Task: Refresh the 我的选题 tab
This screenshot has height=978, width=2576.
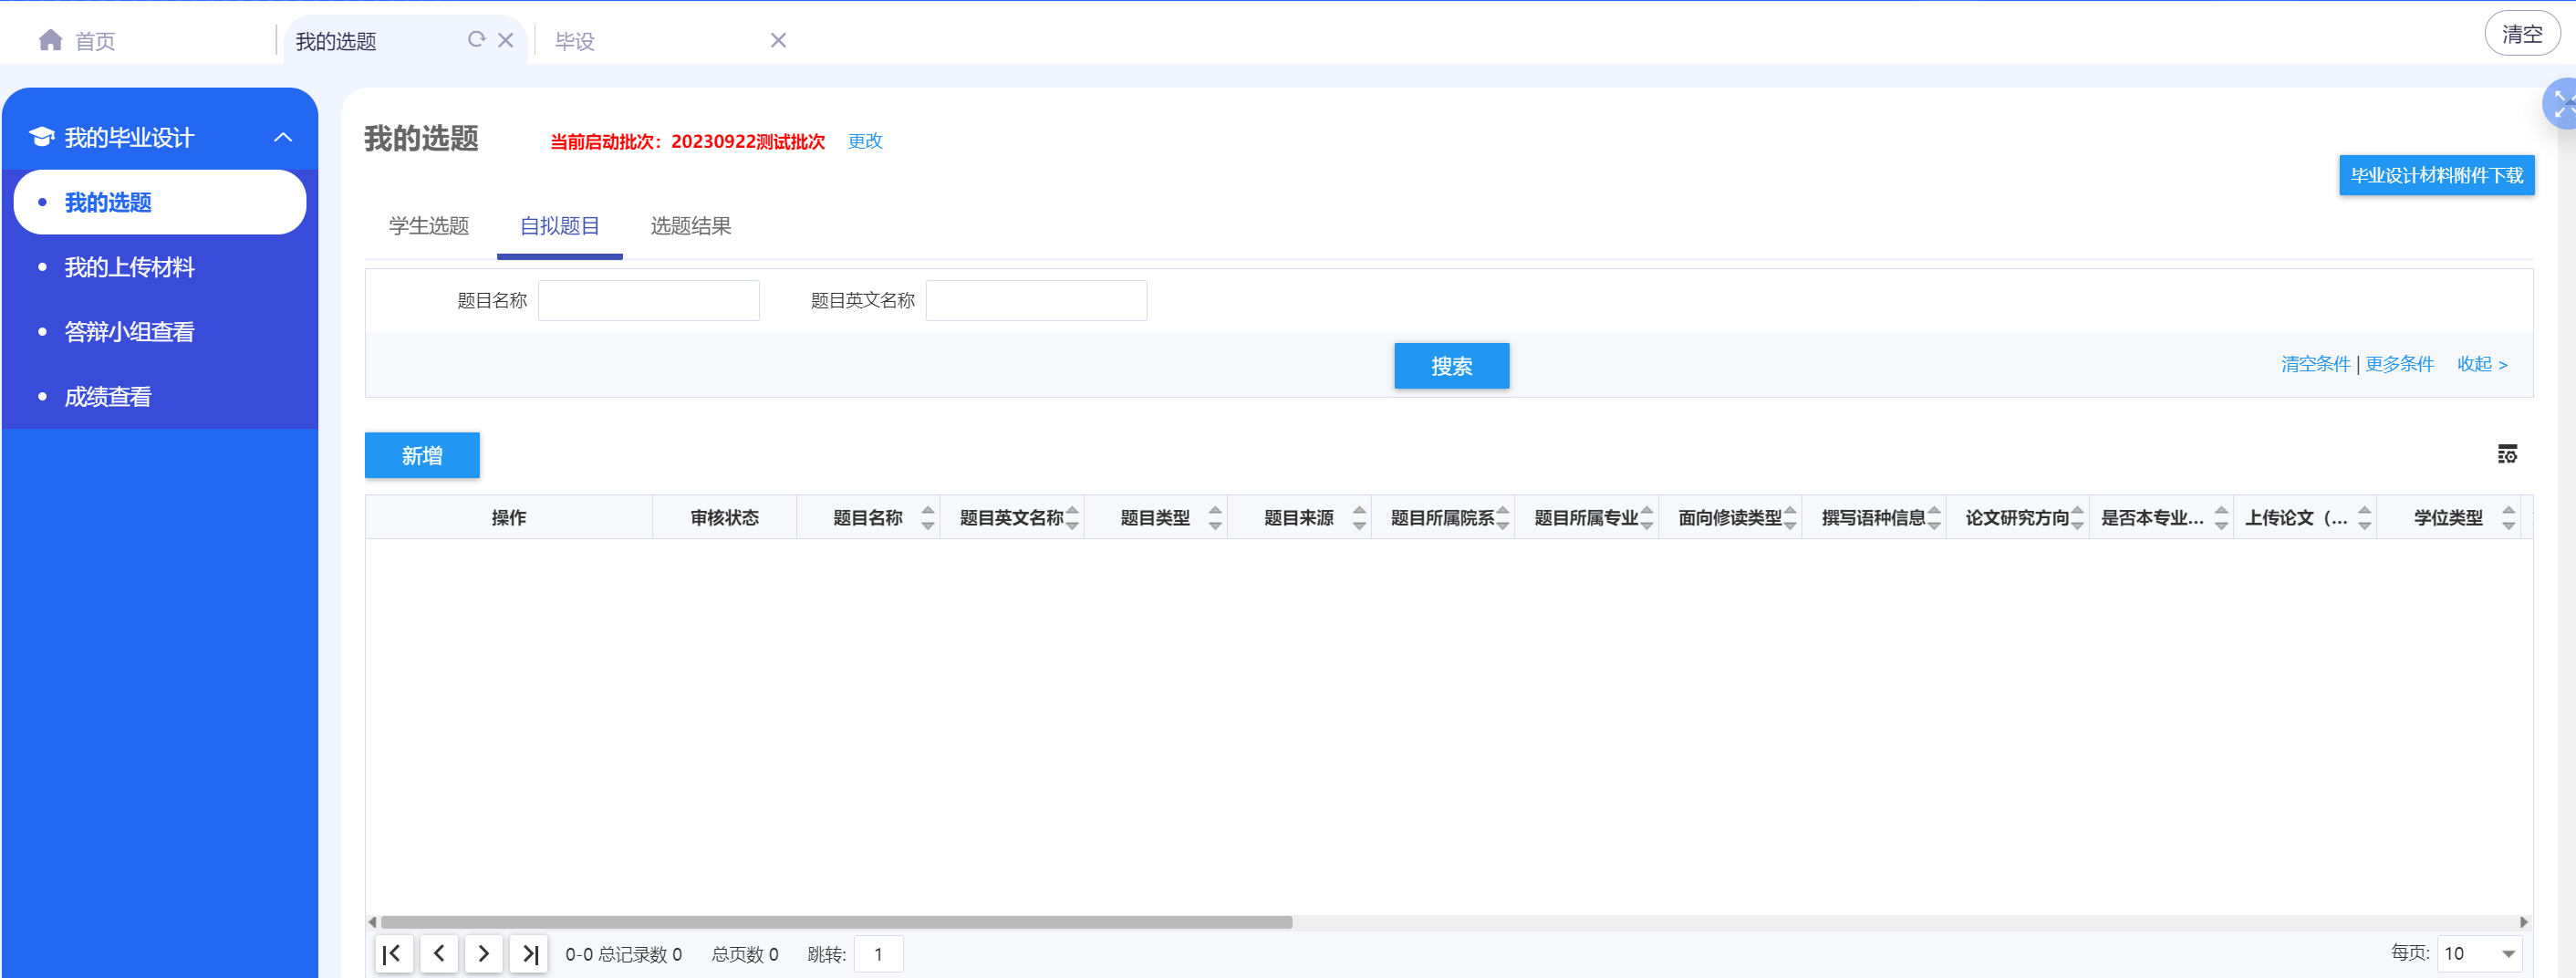Action: pos(477,39)
